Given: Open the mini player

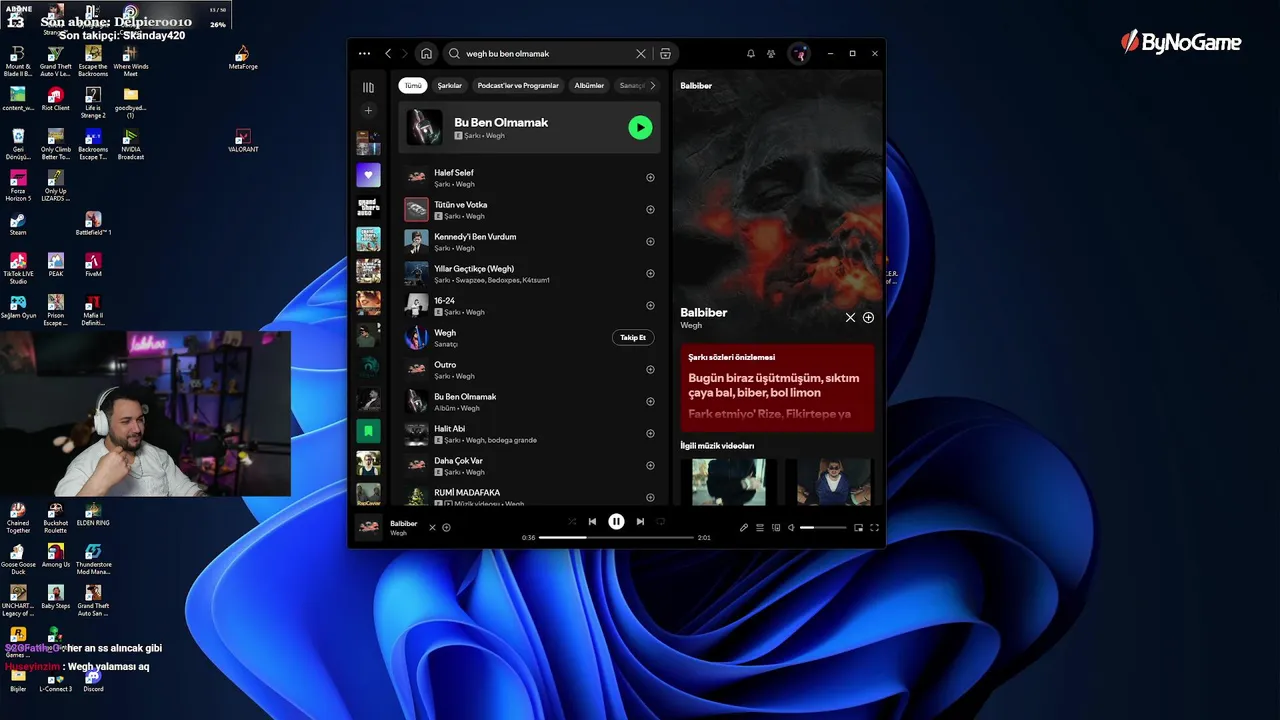Looking at the screenshot, I should point(858,528).
